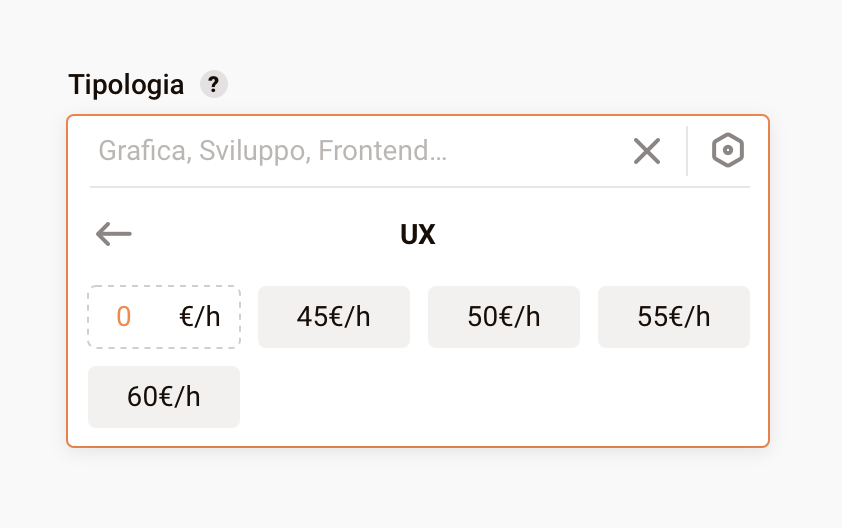Click the orange 0 placeholder in the dashed box

coord(124,317)
